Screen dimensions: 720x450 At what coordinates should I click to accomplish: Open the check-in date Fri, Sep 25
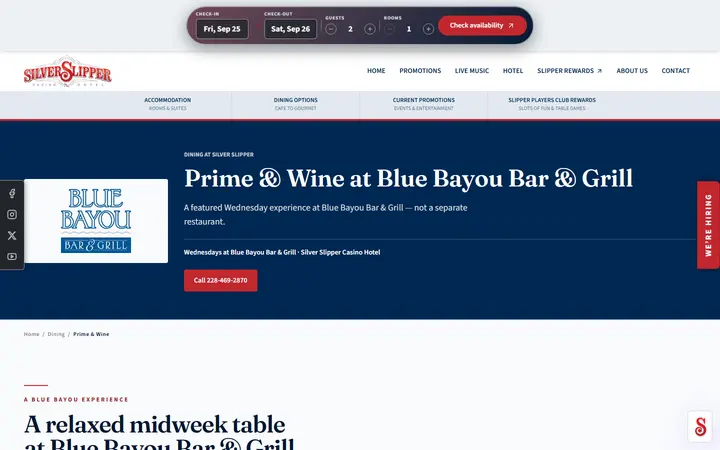coord(222,29)
